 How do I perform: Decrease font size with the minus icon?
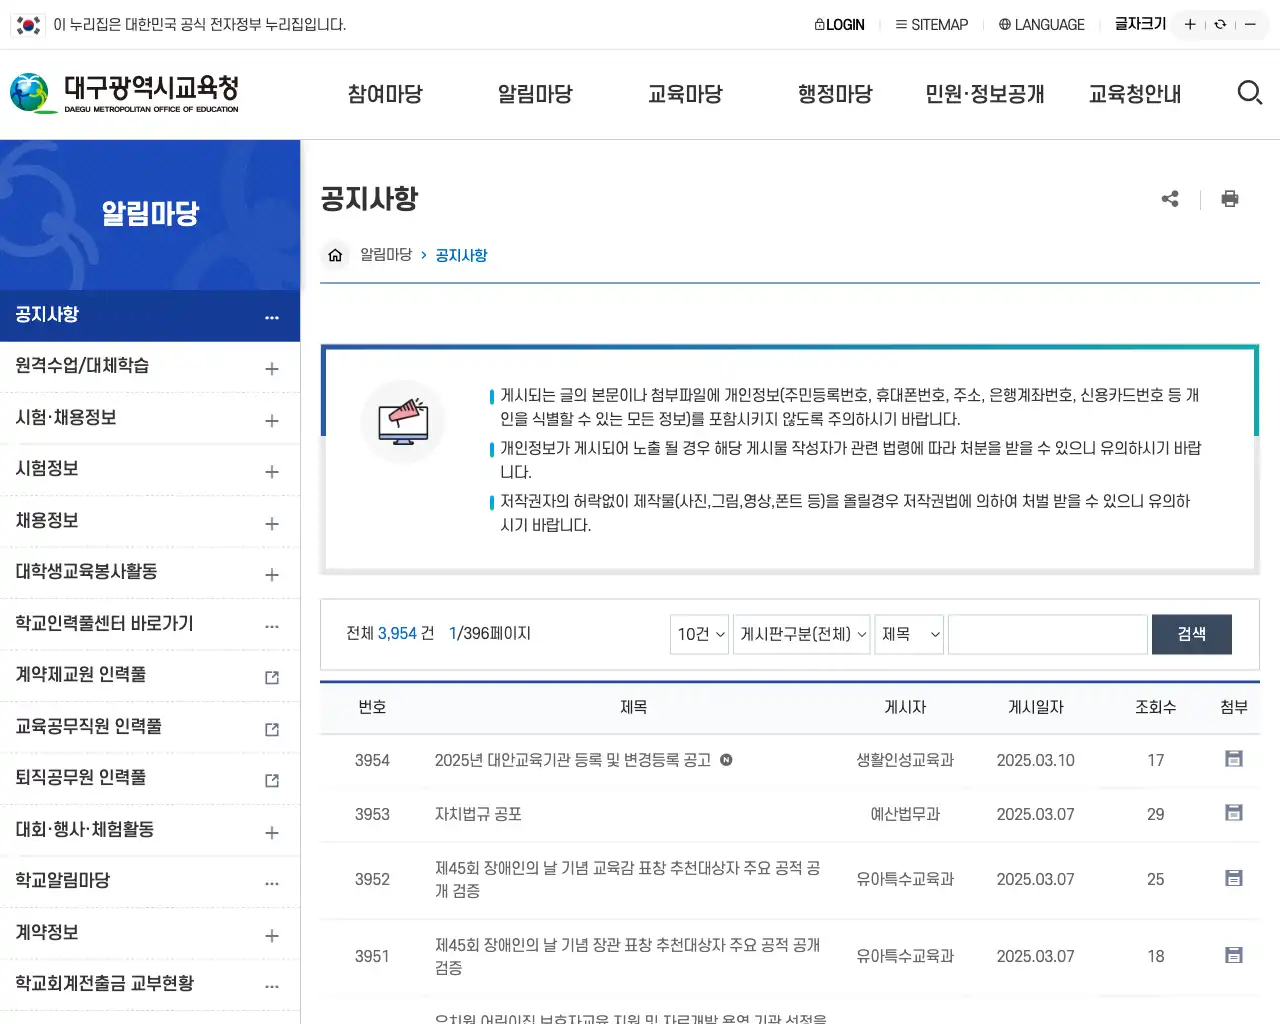pos(1249,23)
